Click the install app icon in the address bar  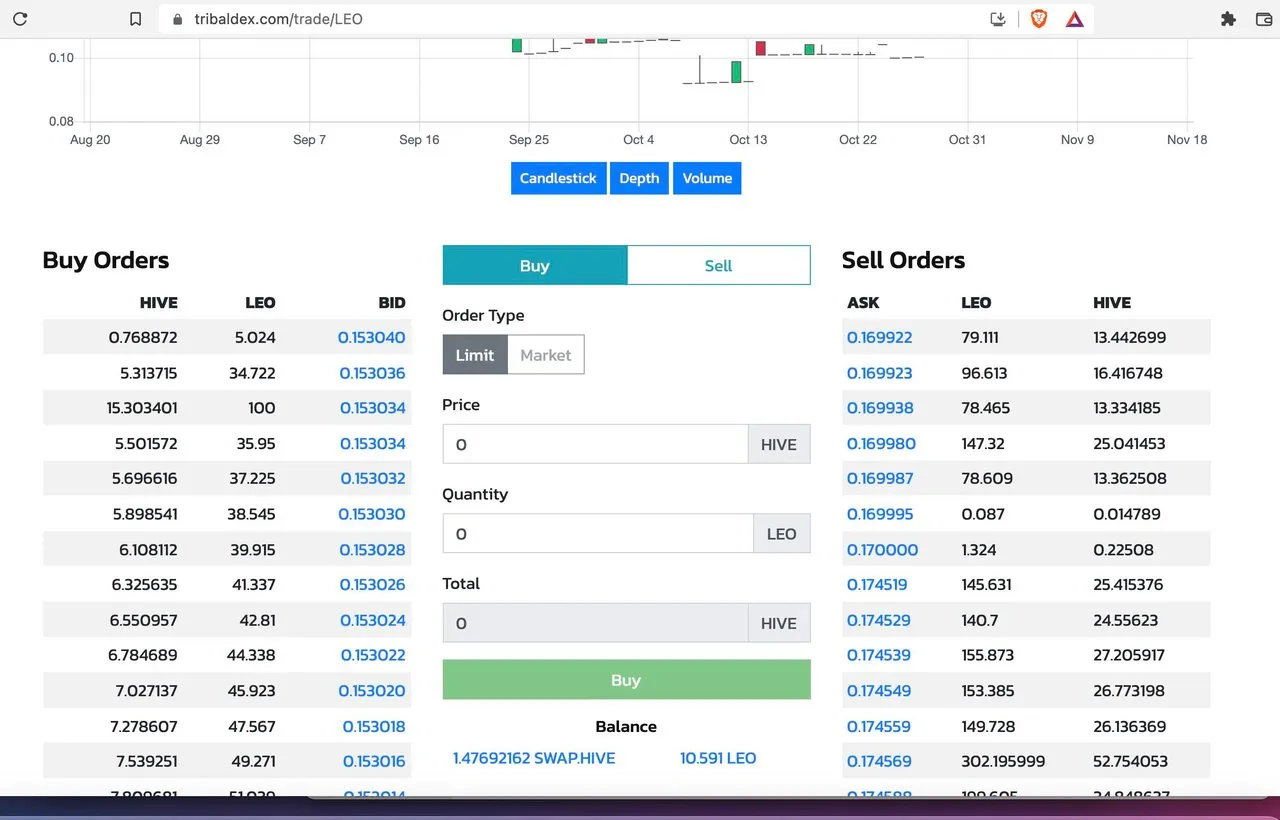pos(998,19)
